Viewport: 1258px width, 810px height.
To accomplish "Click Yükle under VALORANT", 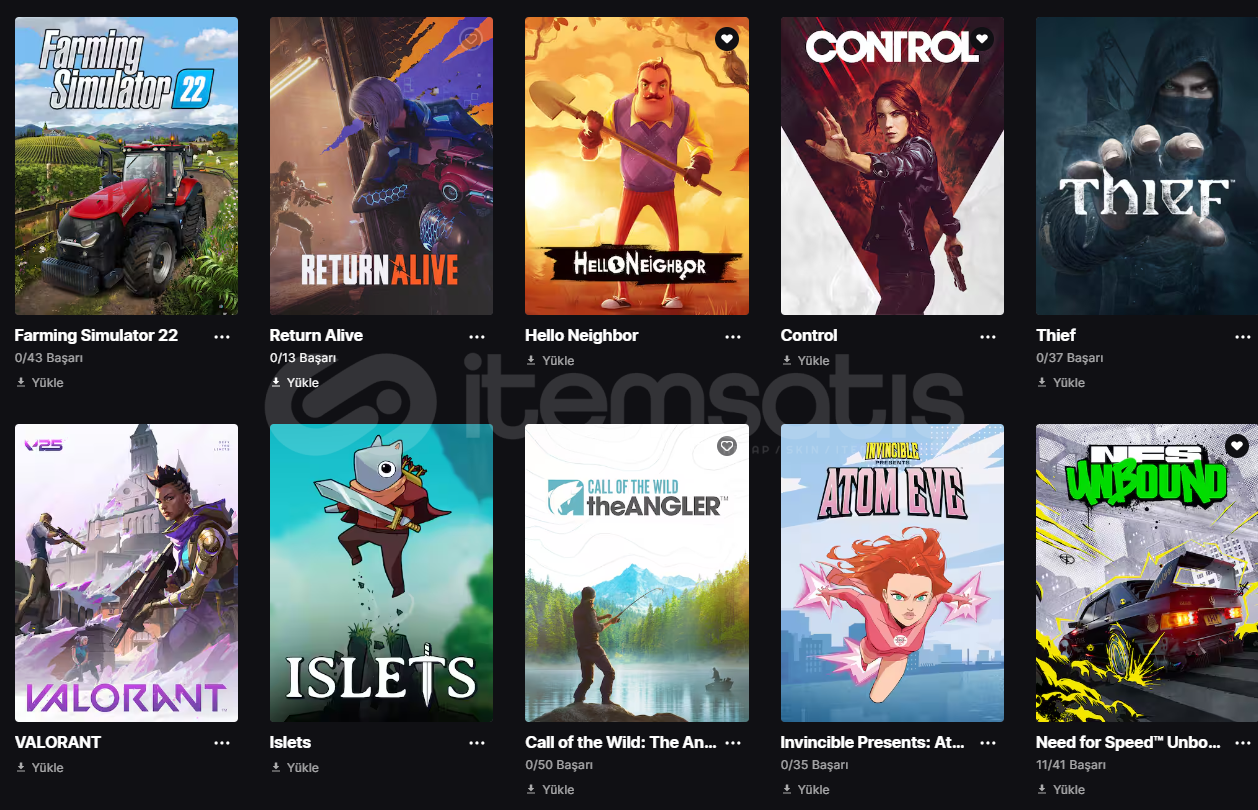I will (x=47, y=767).
